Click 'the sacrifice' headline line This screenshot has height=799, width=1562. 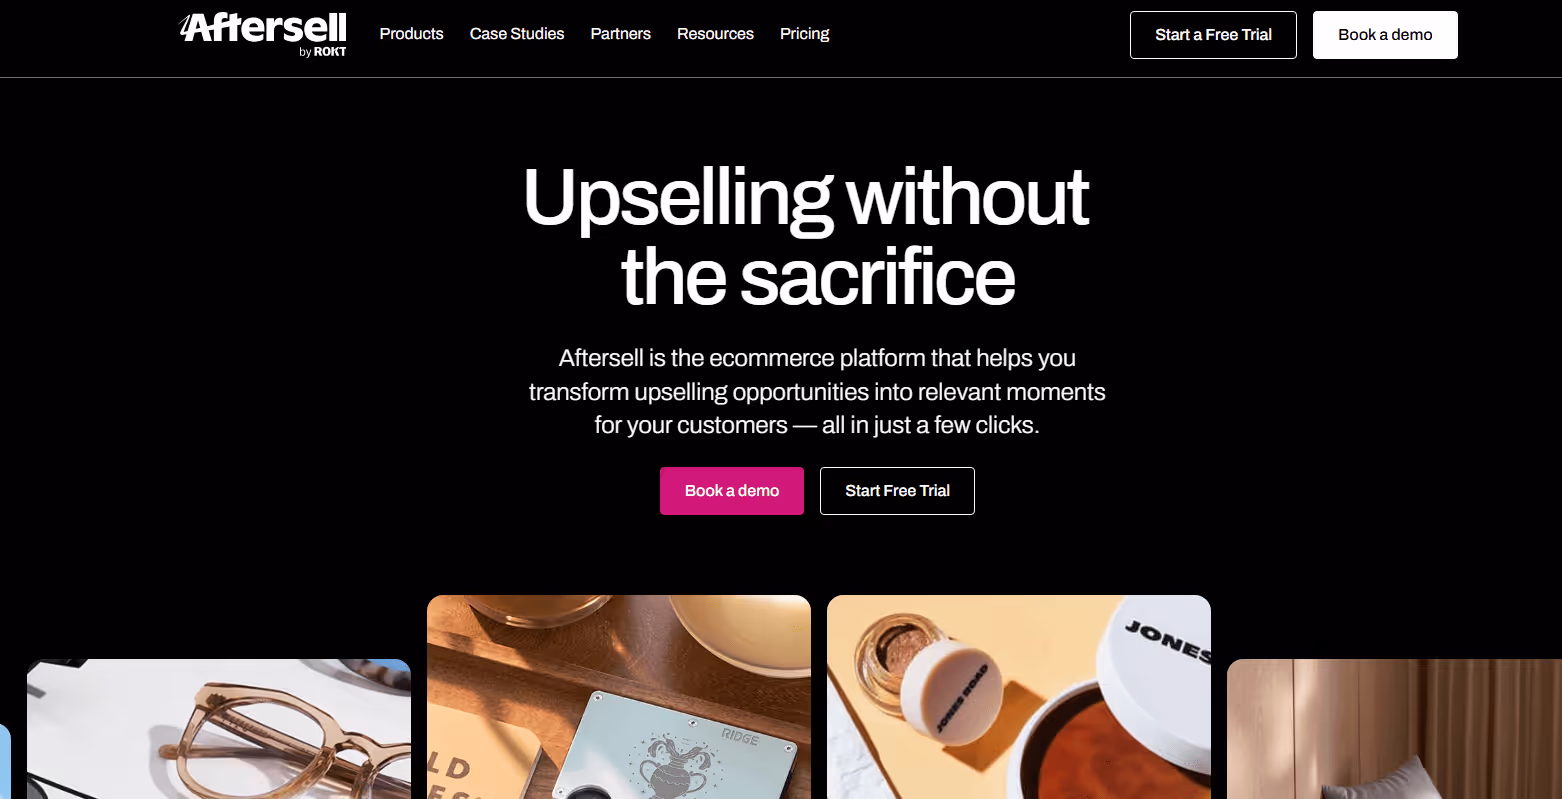tap(818, 277)
